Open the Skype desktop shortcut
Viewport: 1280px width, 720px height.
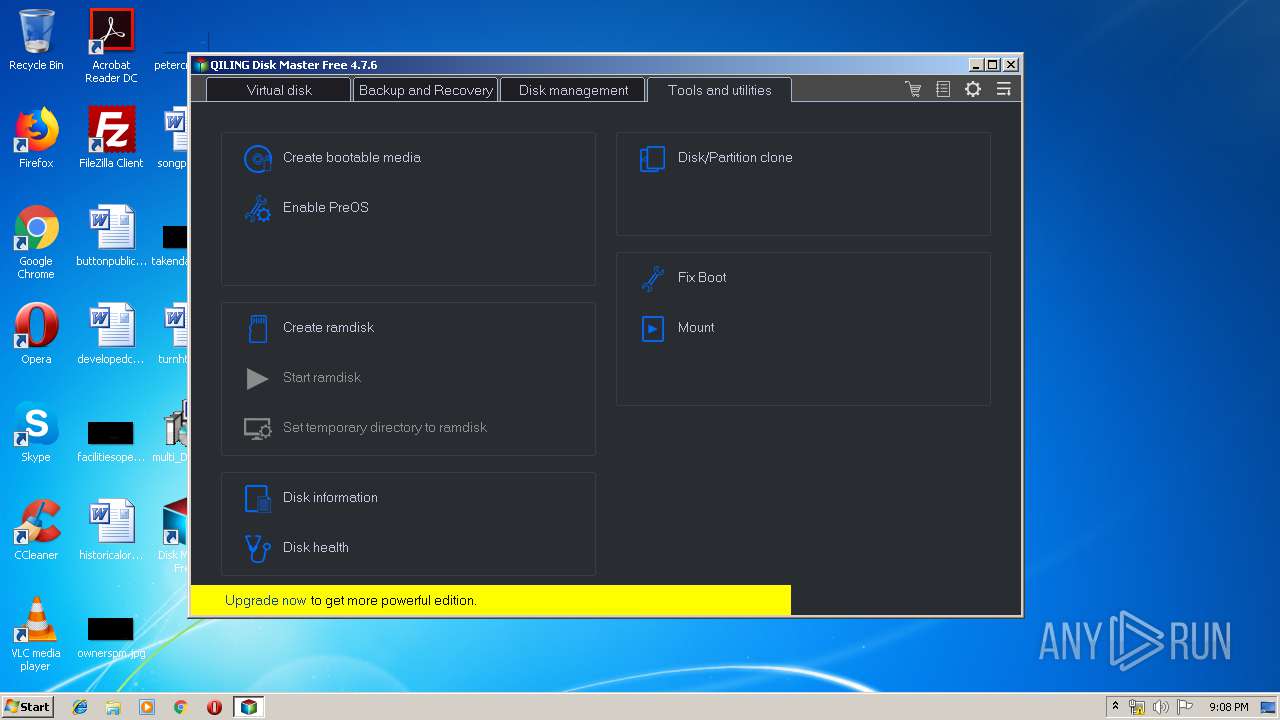pyautogui.click(x=36, y=432)
